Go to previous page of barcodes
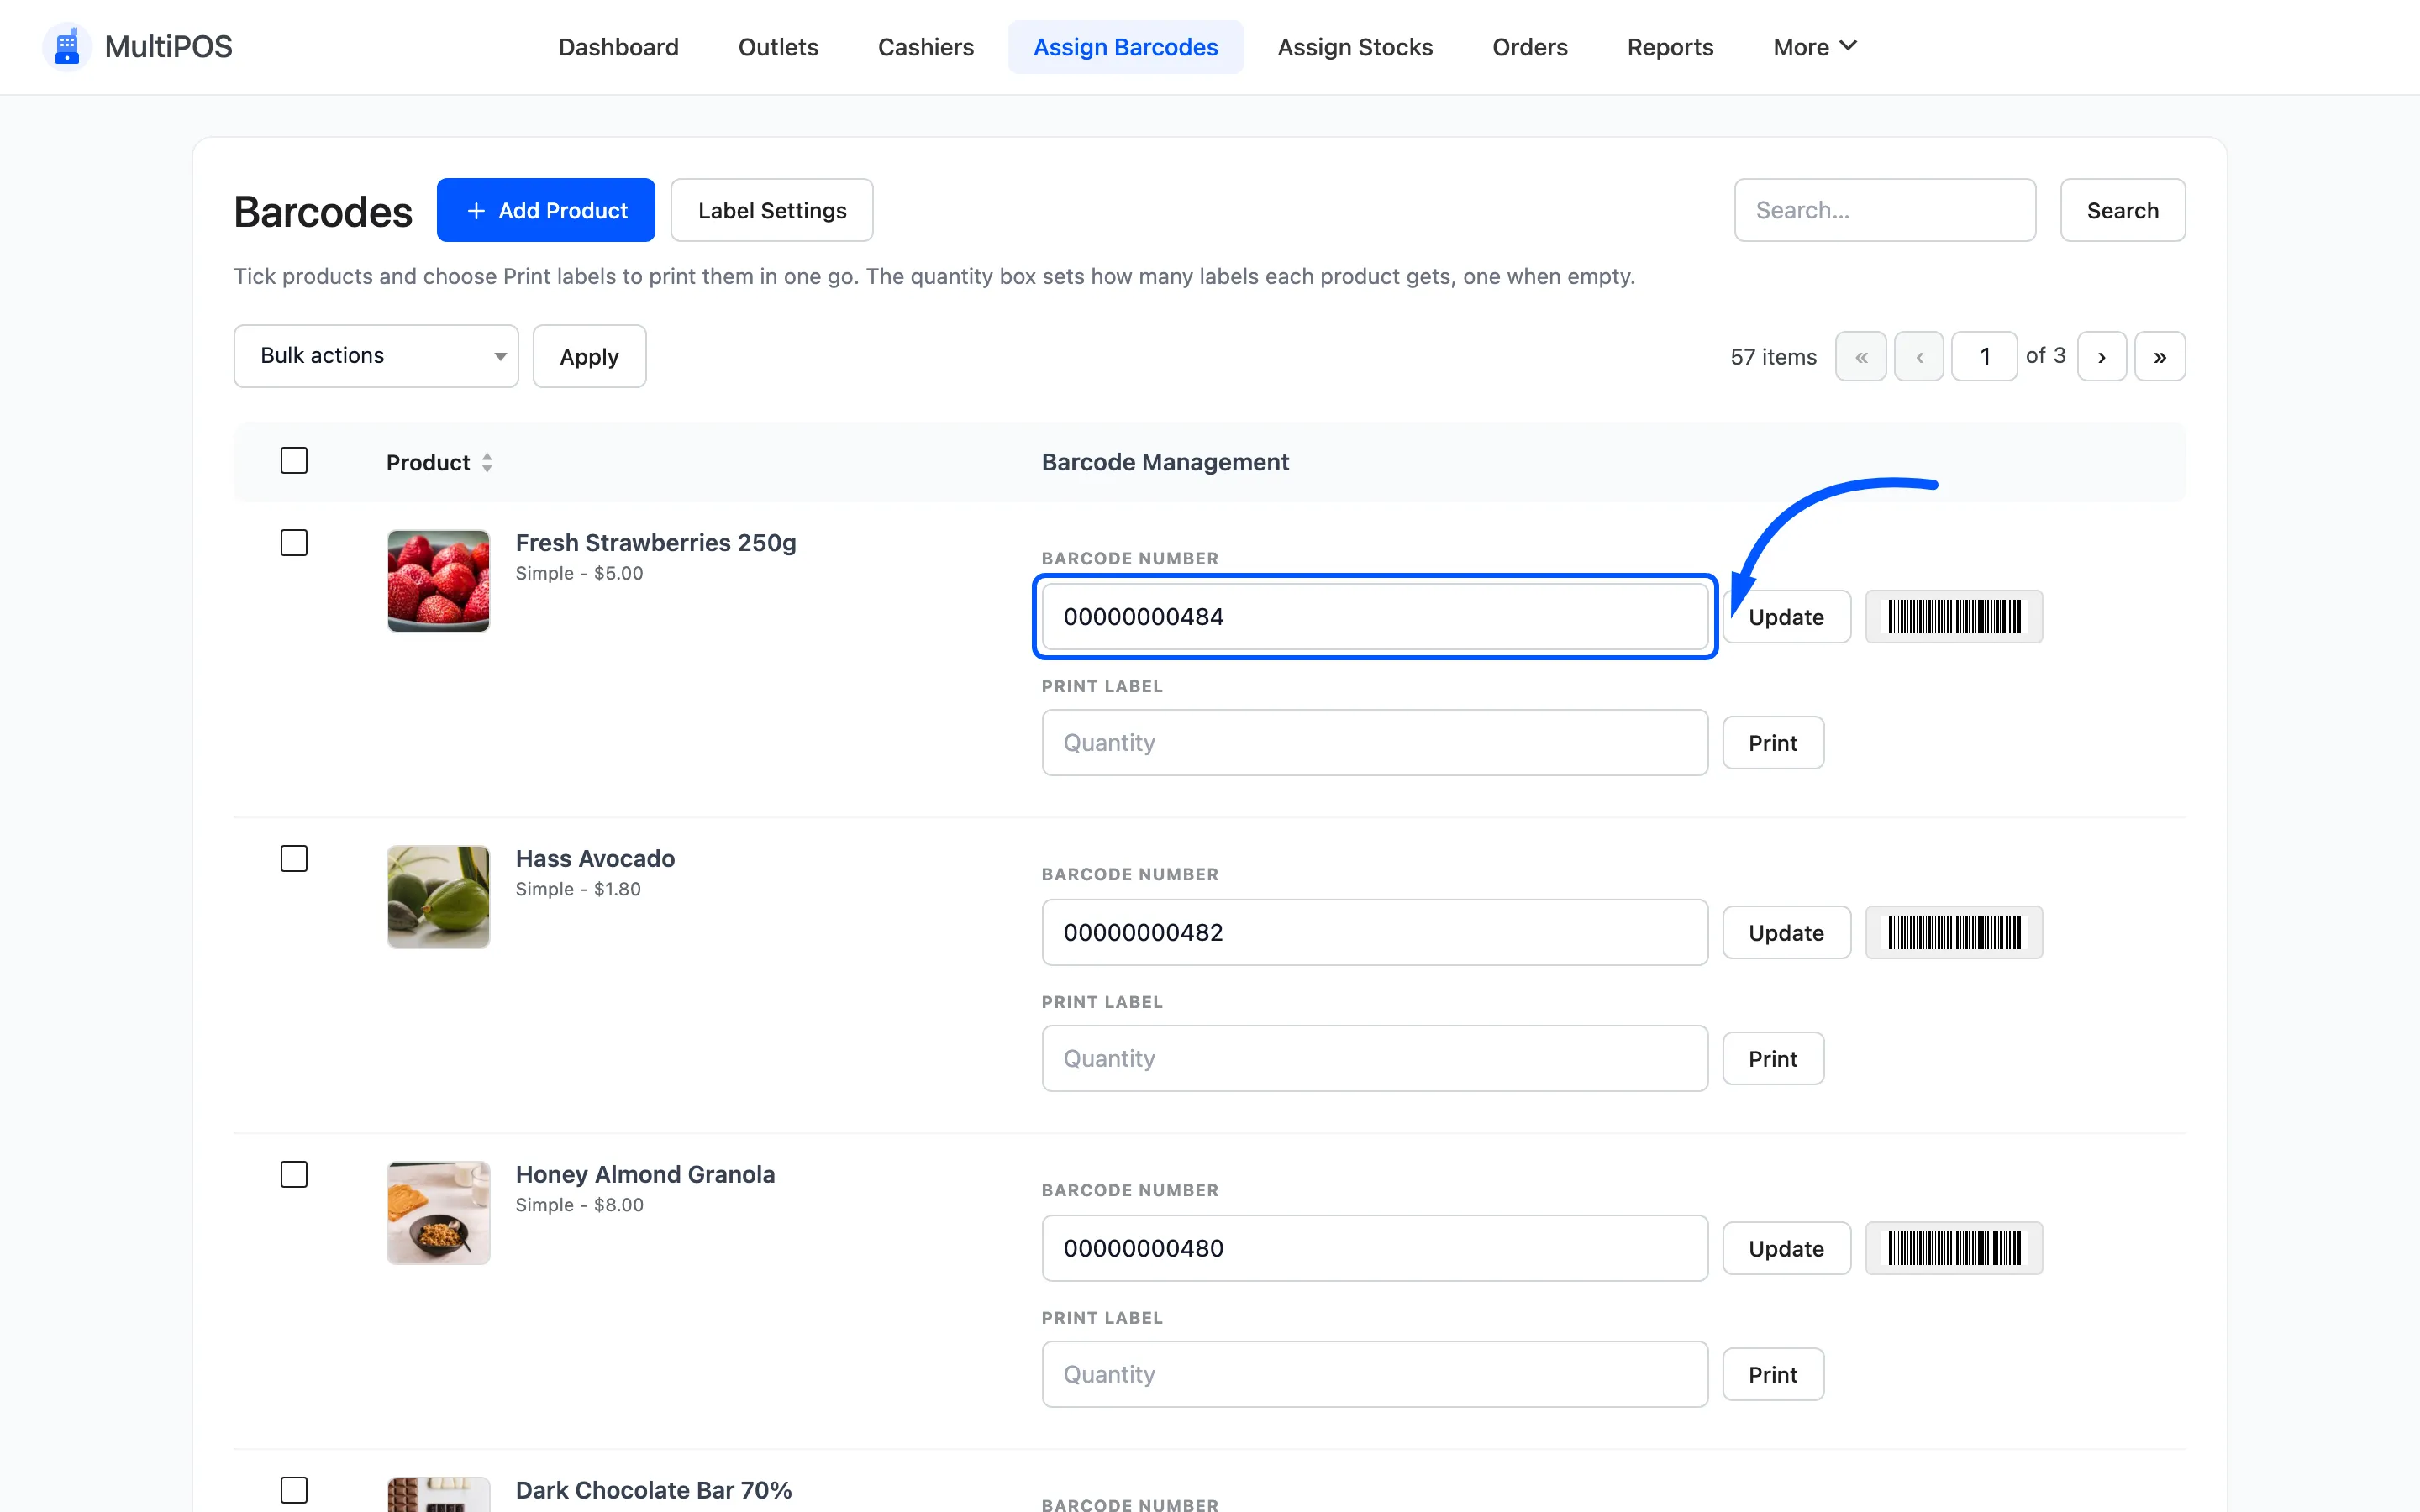Image resolution: width=2420 pixels, height=1512 pixels. 1918,357
